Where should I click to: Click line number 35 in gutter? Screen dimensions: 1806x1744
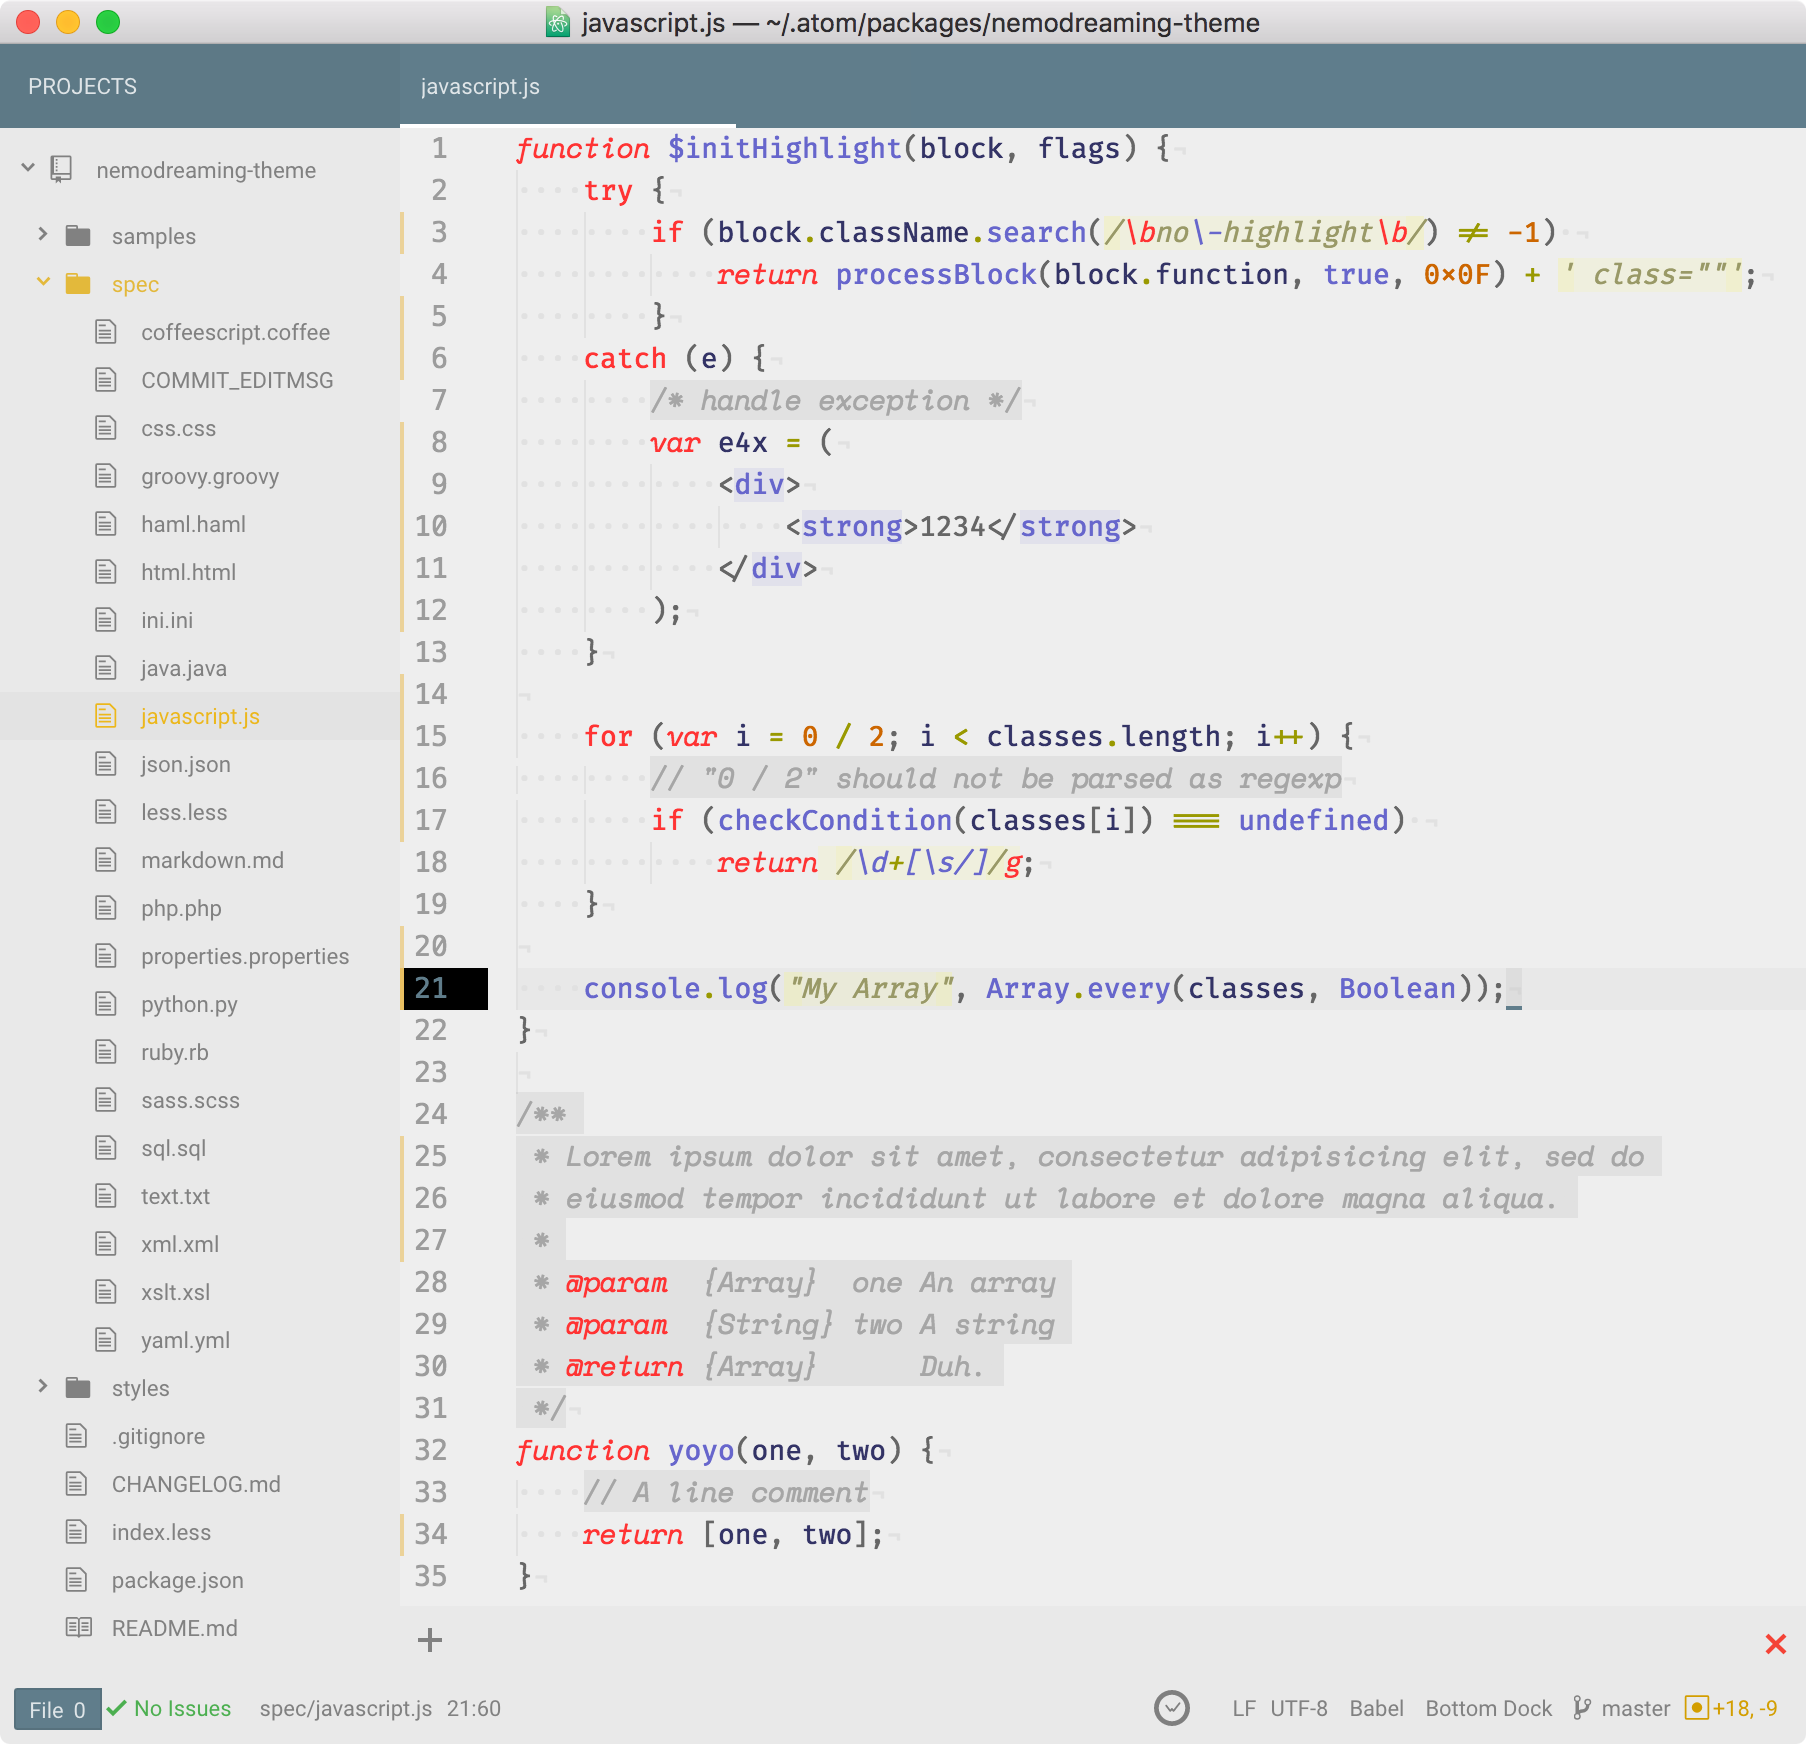coord(431,1576)
